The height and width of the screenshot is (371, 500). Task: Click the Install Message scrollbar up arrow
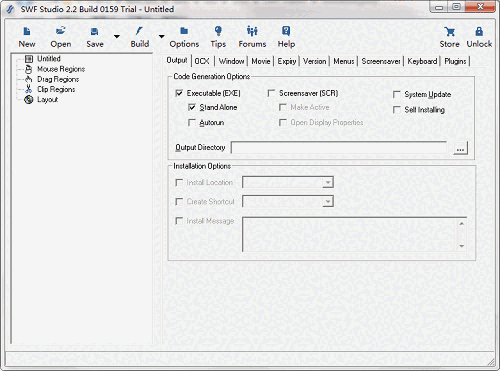tap(462, 223)
